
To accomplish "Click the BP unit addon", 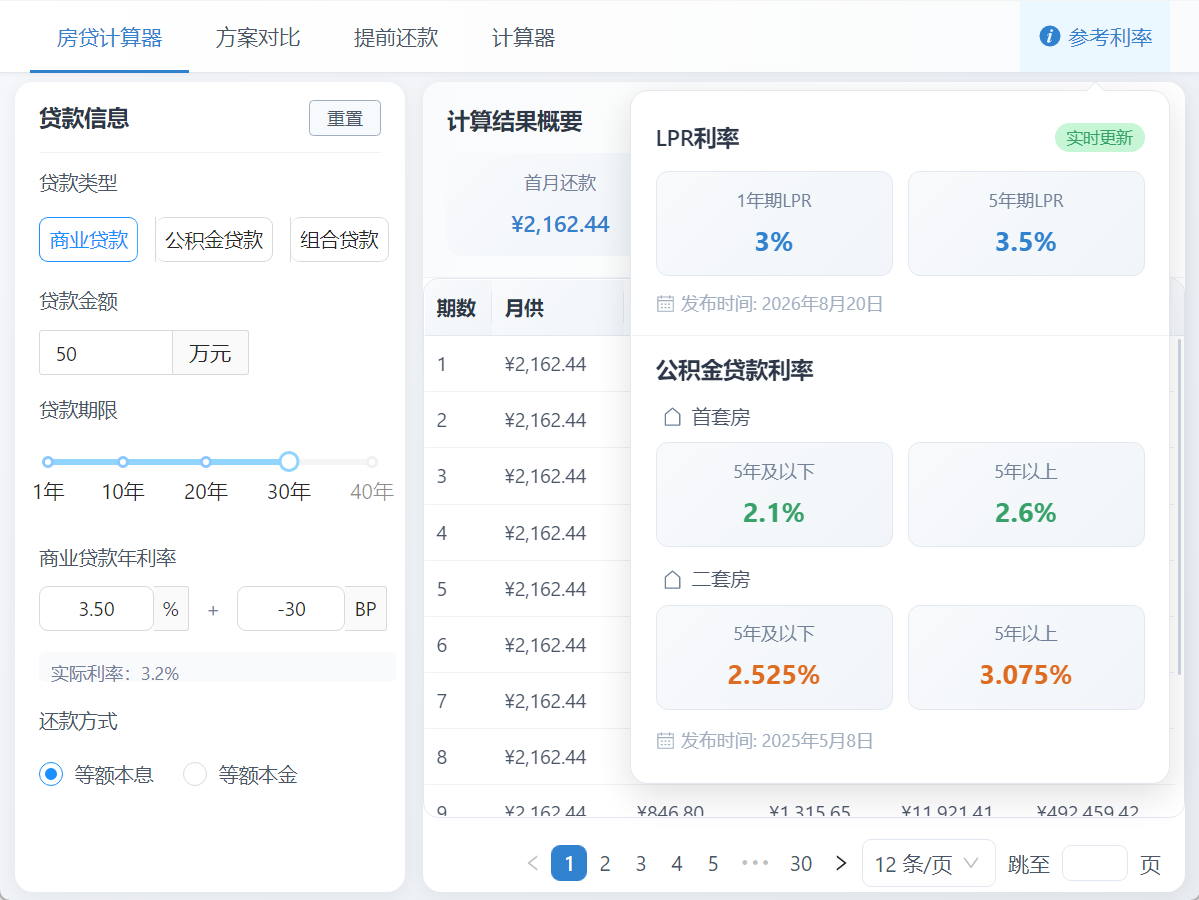I will coord(366,609).
